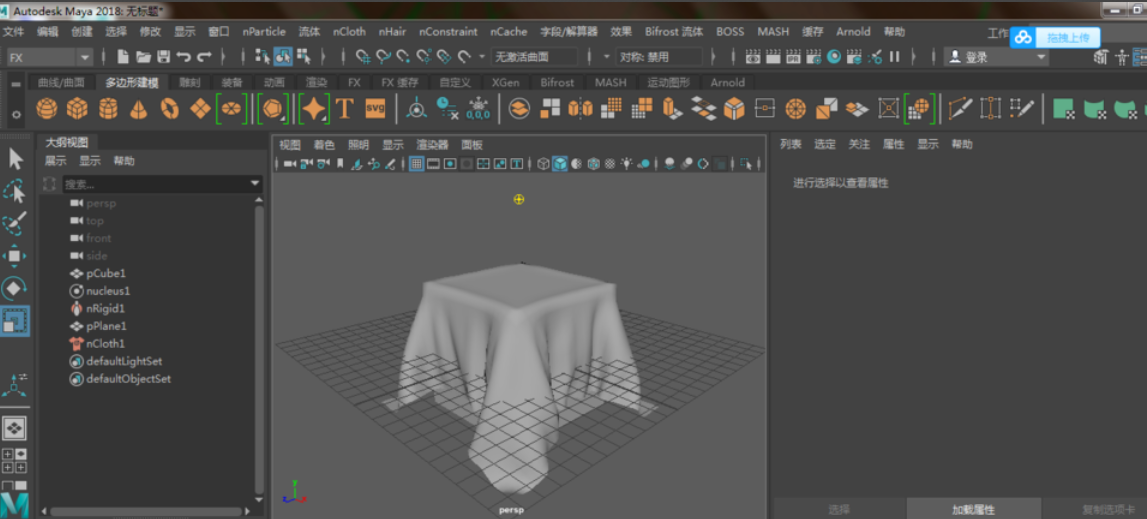The image size is (1147, 519).
Task: Create a polygon disc from the shelf
Action: pos(231,109)
